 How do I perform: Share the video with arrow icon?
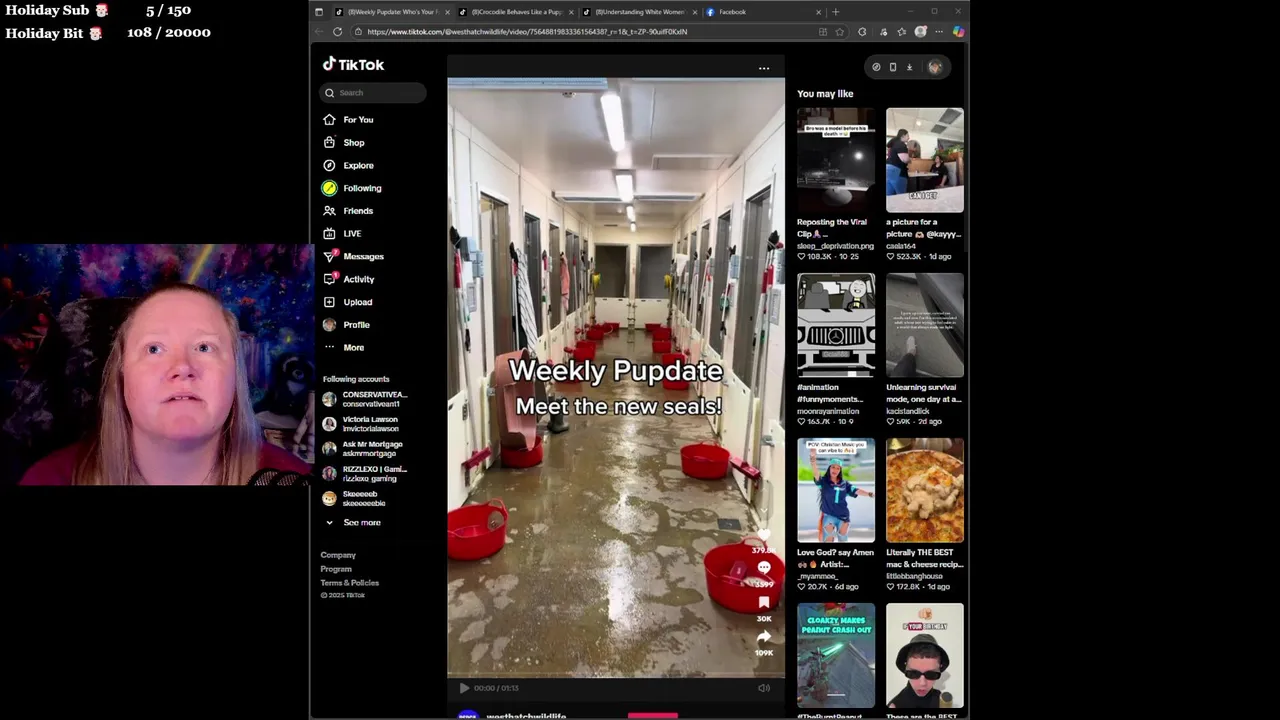(764, 637)
